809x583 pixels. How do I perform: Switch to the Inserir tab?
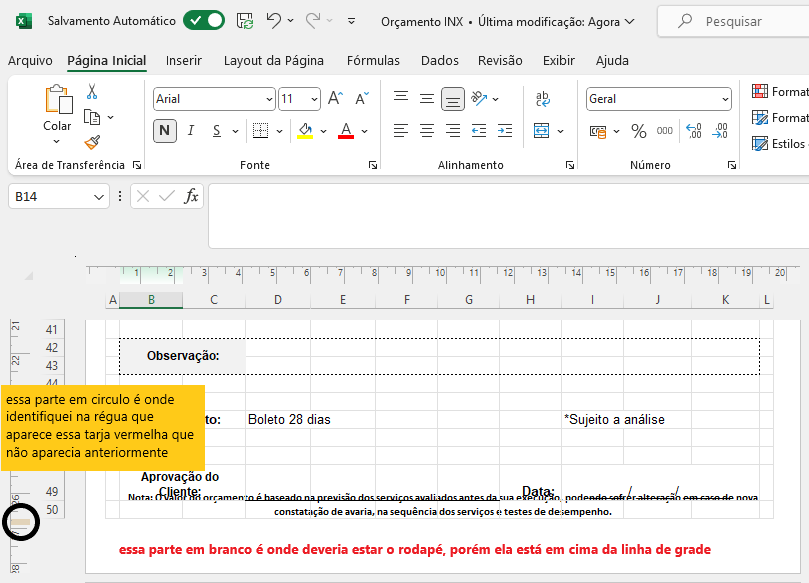pyautogui.click(x=184, y=61)
